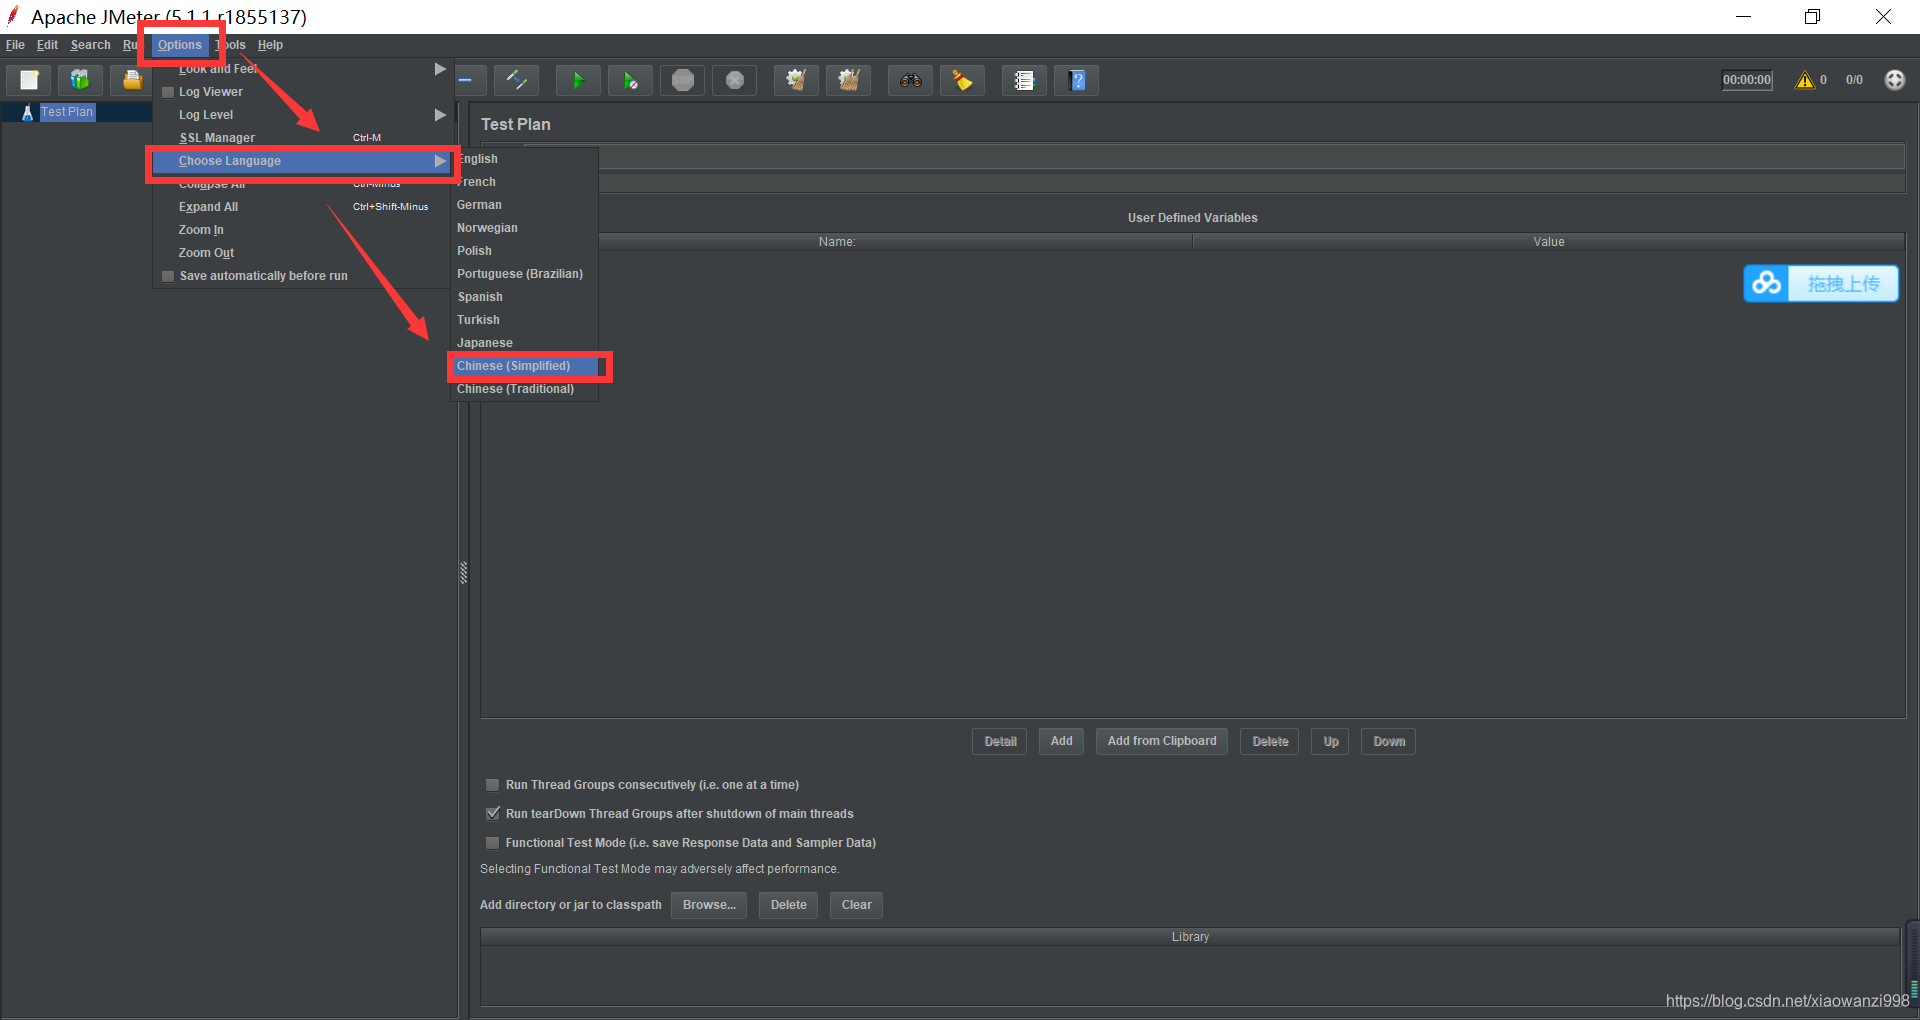The image size is (1920, 1020).
Task: Click the Delete button beside Browse
Action: [788, 906]
